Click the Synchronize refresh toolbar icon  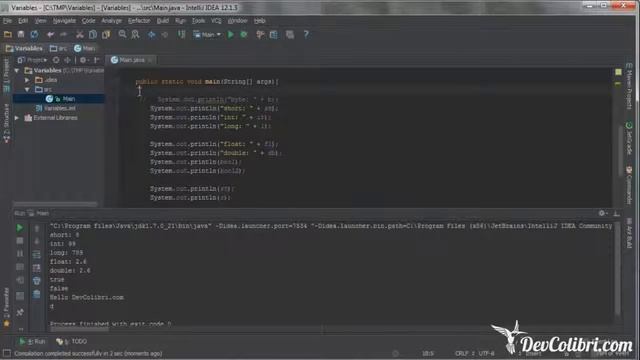tap(34, 35)
